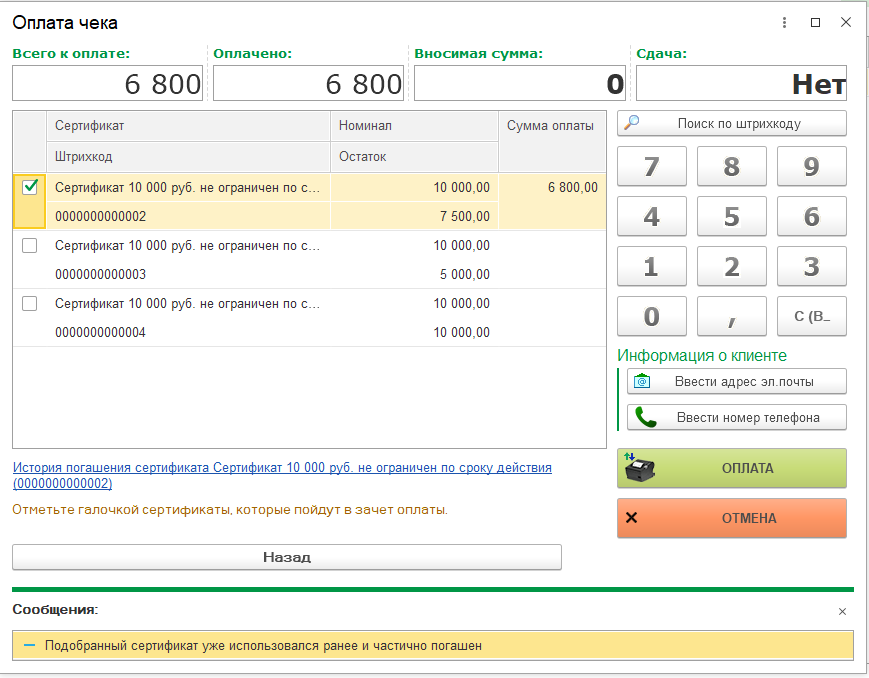Screen dimensions: 869x678
Task: Tap keypad digit 7
Action: point(652,166)
